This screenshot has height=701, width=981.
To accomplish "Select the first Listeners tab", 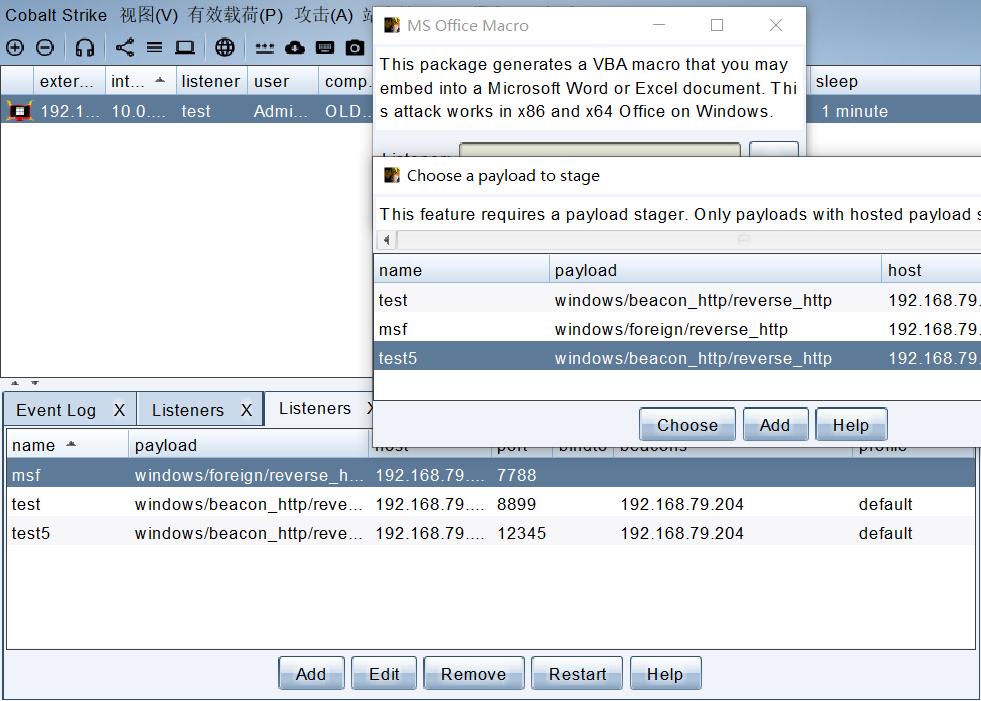I will click(188, 410).
